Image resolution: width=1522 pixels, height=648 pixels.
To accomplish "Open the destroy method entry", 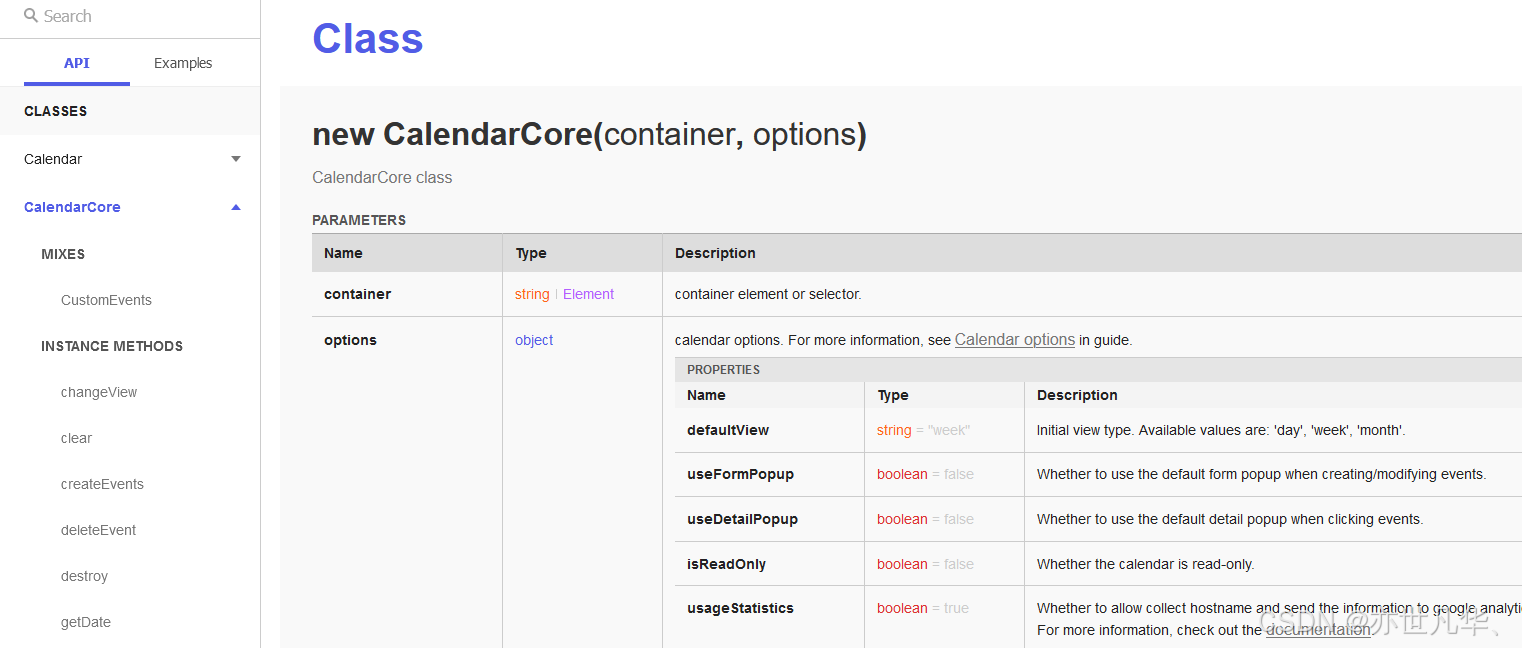I will click(x=84, y=576).
